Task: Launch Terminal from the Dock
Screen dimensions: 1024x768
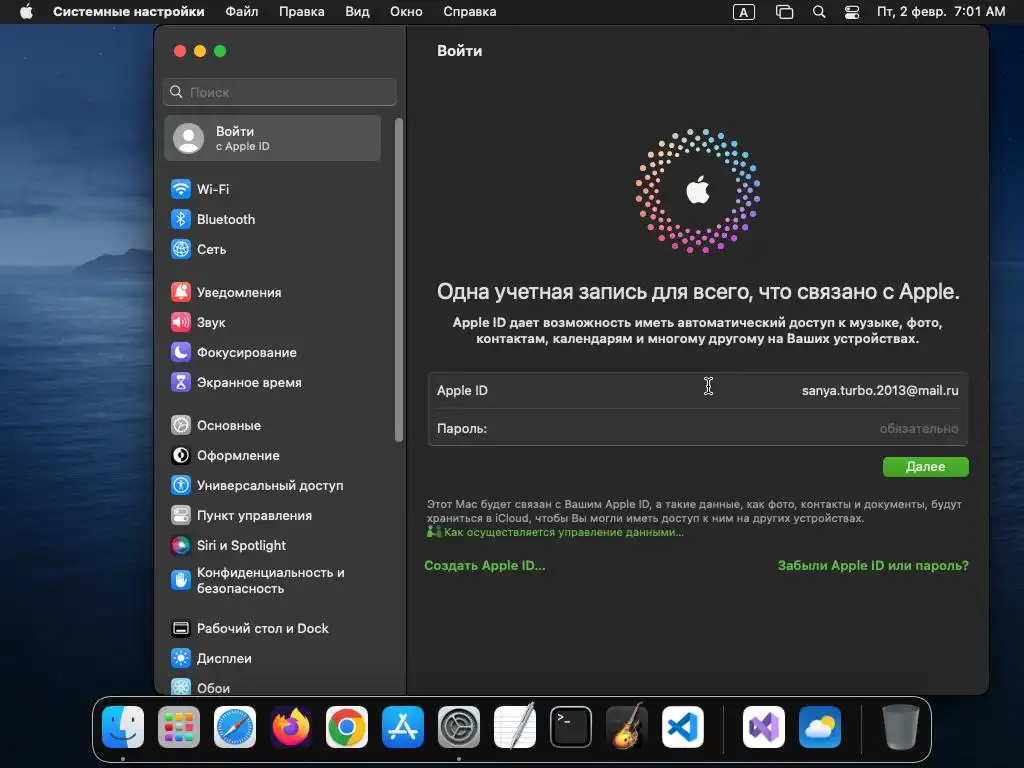Action: click(571, 727)
